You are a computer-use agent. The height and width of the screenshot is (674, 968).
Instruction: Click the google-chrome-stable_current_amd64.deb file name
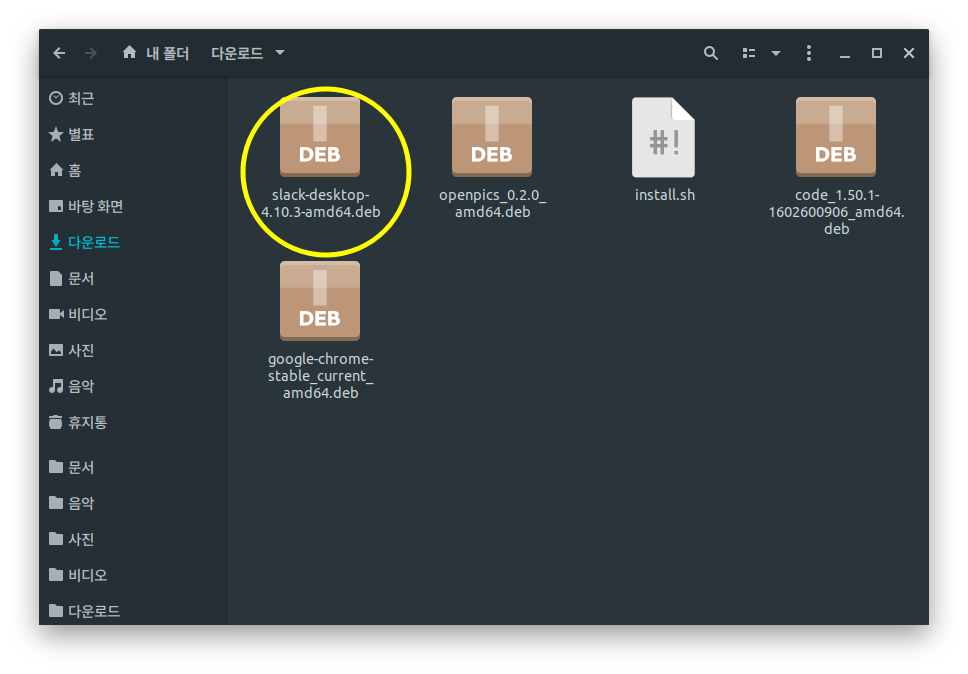(320, 376)
